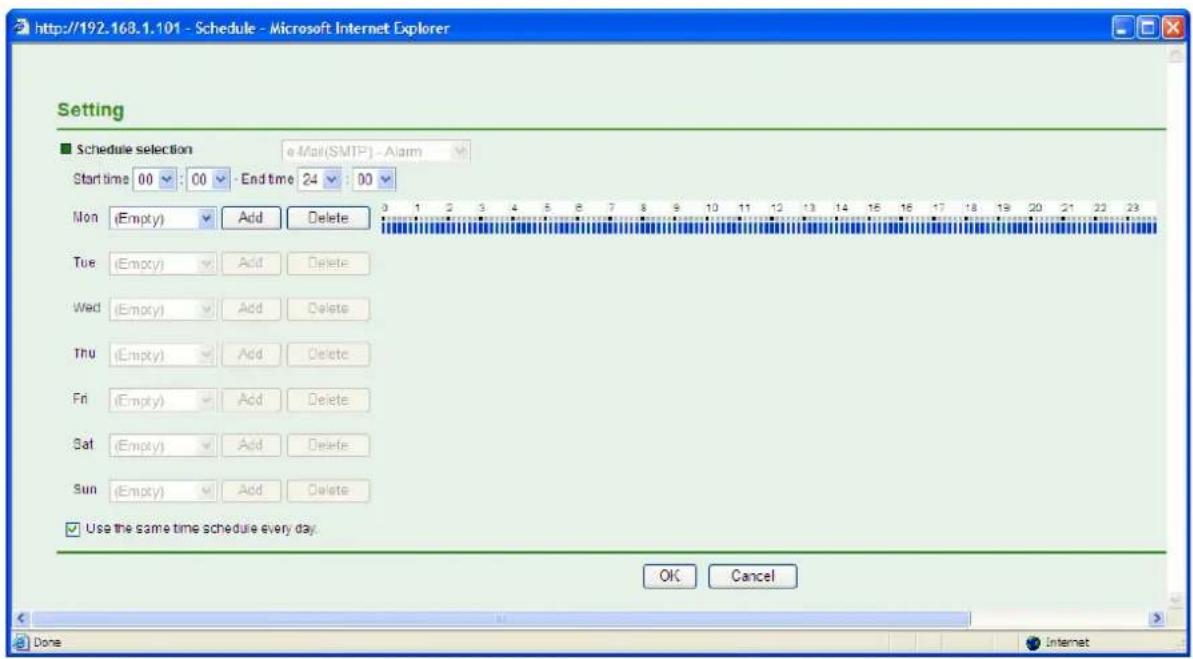Click the Delete button for Fri

328,400
